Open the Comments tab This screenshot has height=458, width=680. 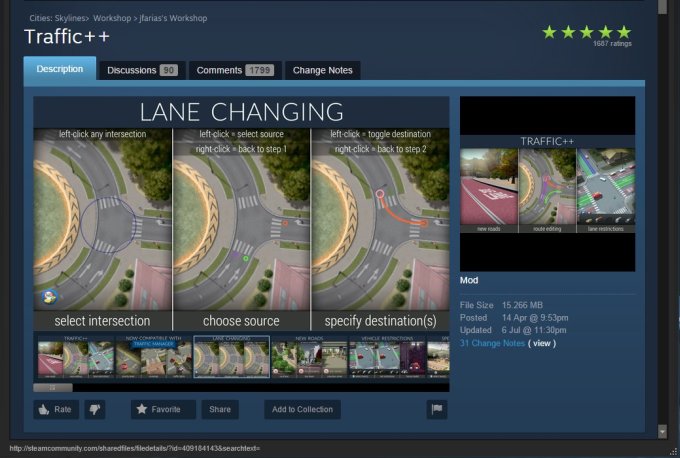click(235, 70)
